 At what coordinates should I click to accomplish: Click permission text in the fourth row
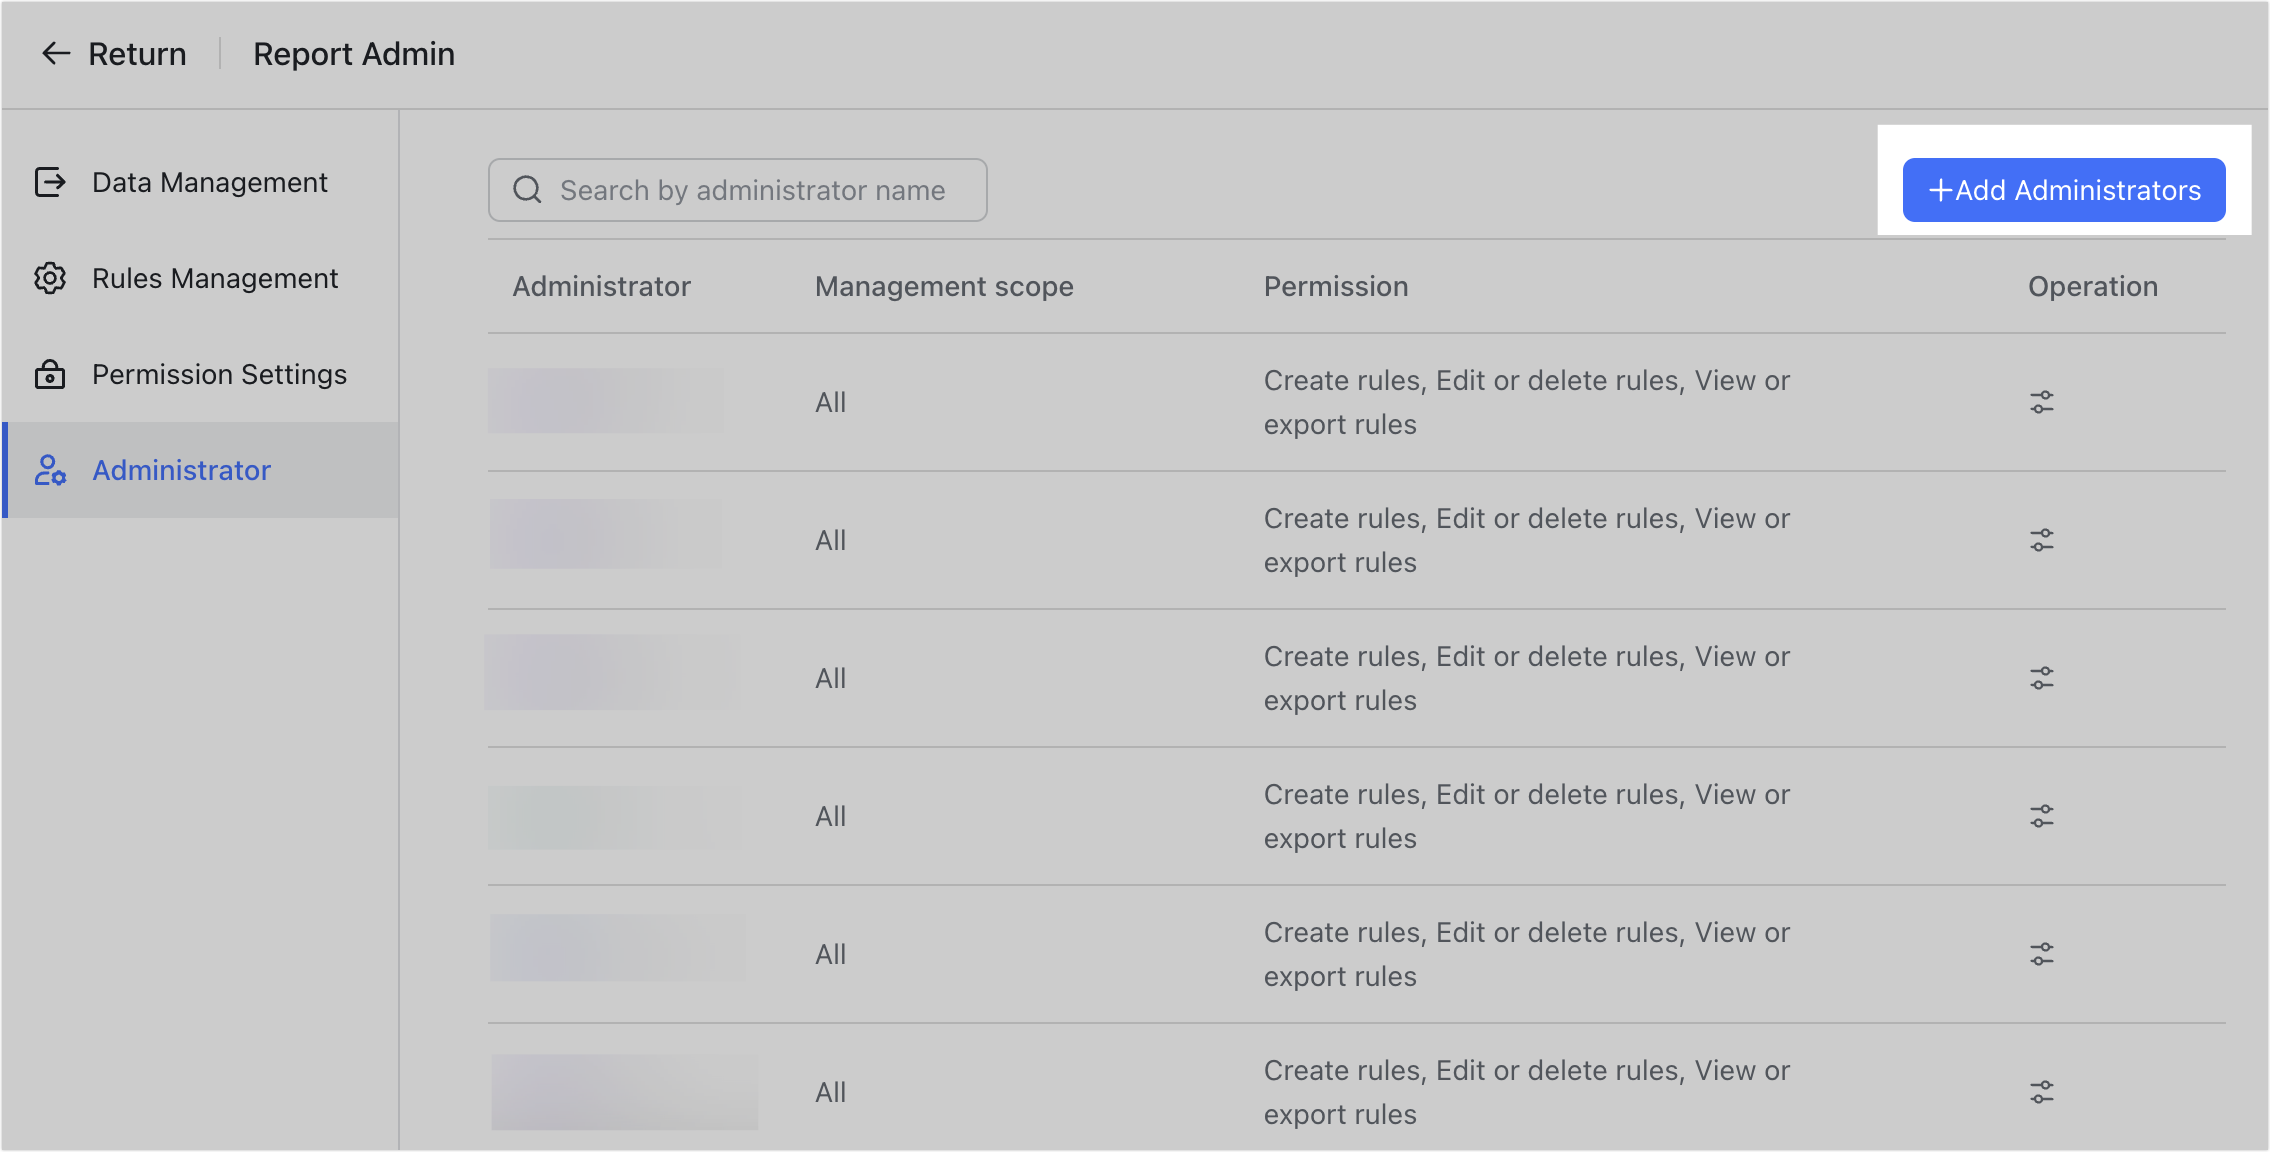click(1526, 816)
